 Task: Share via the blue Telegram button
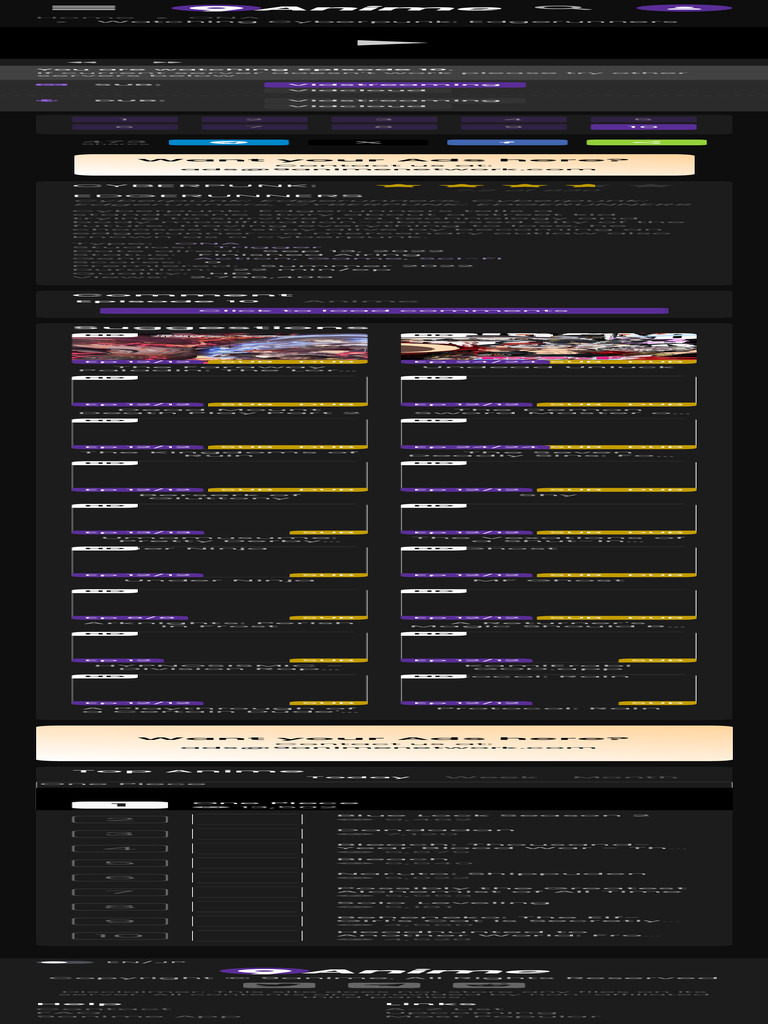point(229,142)
